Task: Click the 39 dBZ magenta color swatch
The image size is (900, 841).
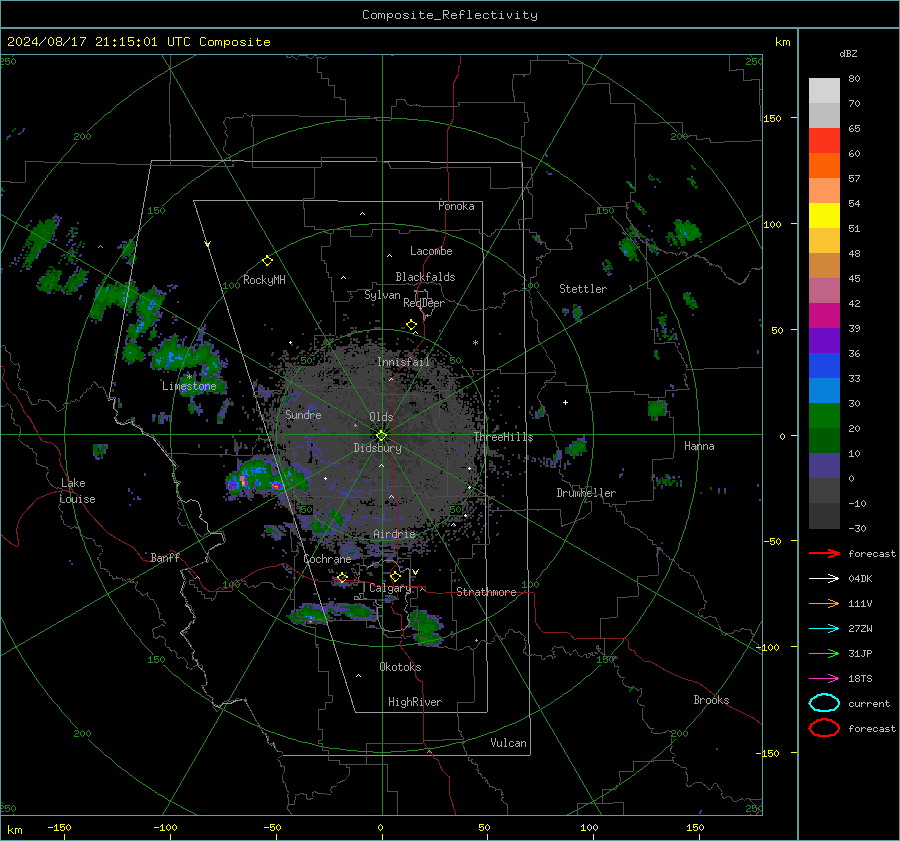Action: [x=824, y=315]
